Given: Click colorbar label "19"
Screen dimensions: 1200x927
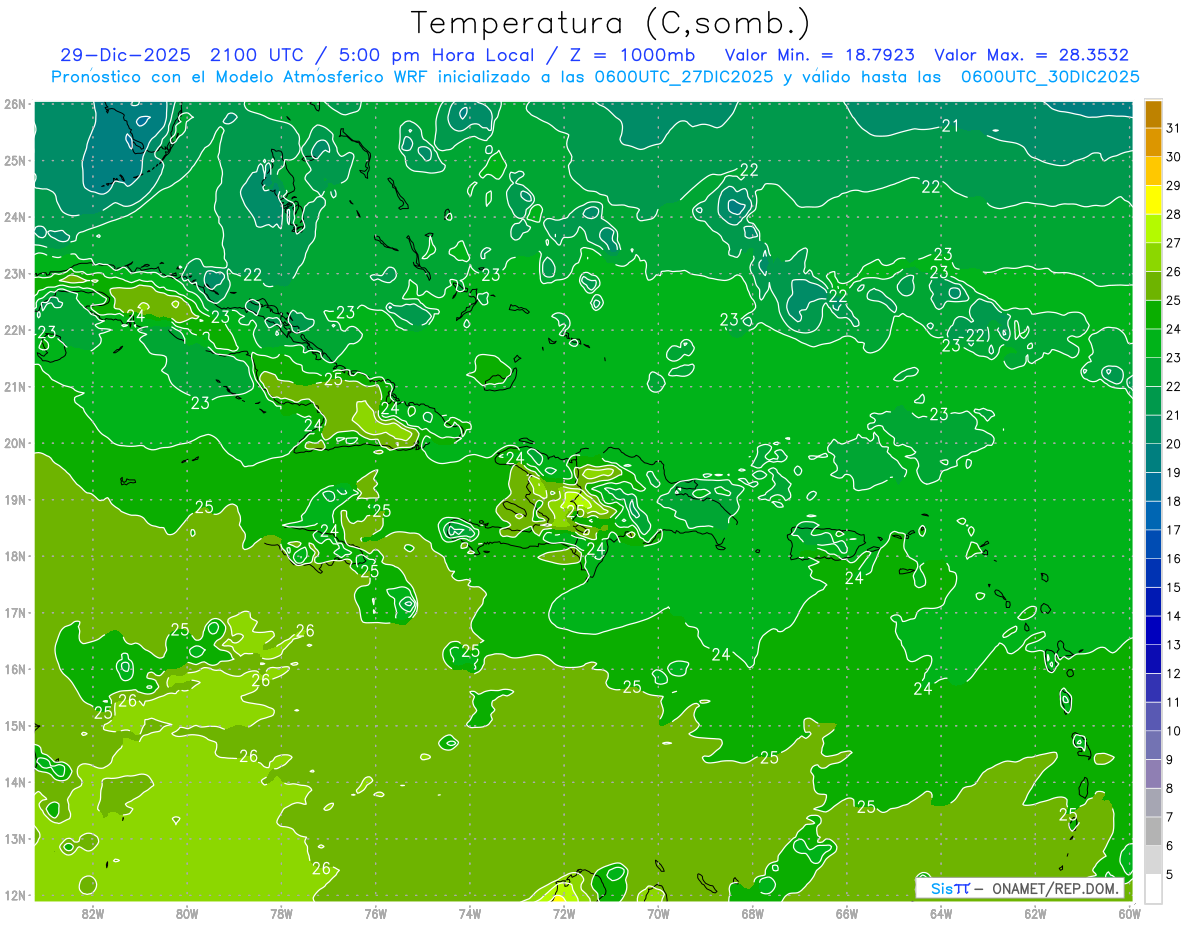Looking at the screenshot, I should (x=1173, y=473).
